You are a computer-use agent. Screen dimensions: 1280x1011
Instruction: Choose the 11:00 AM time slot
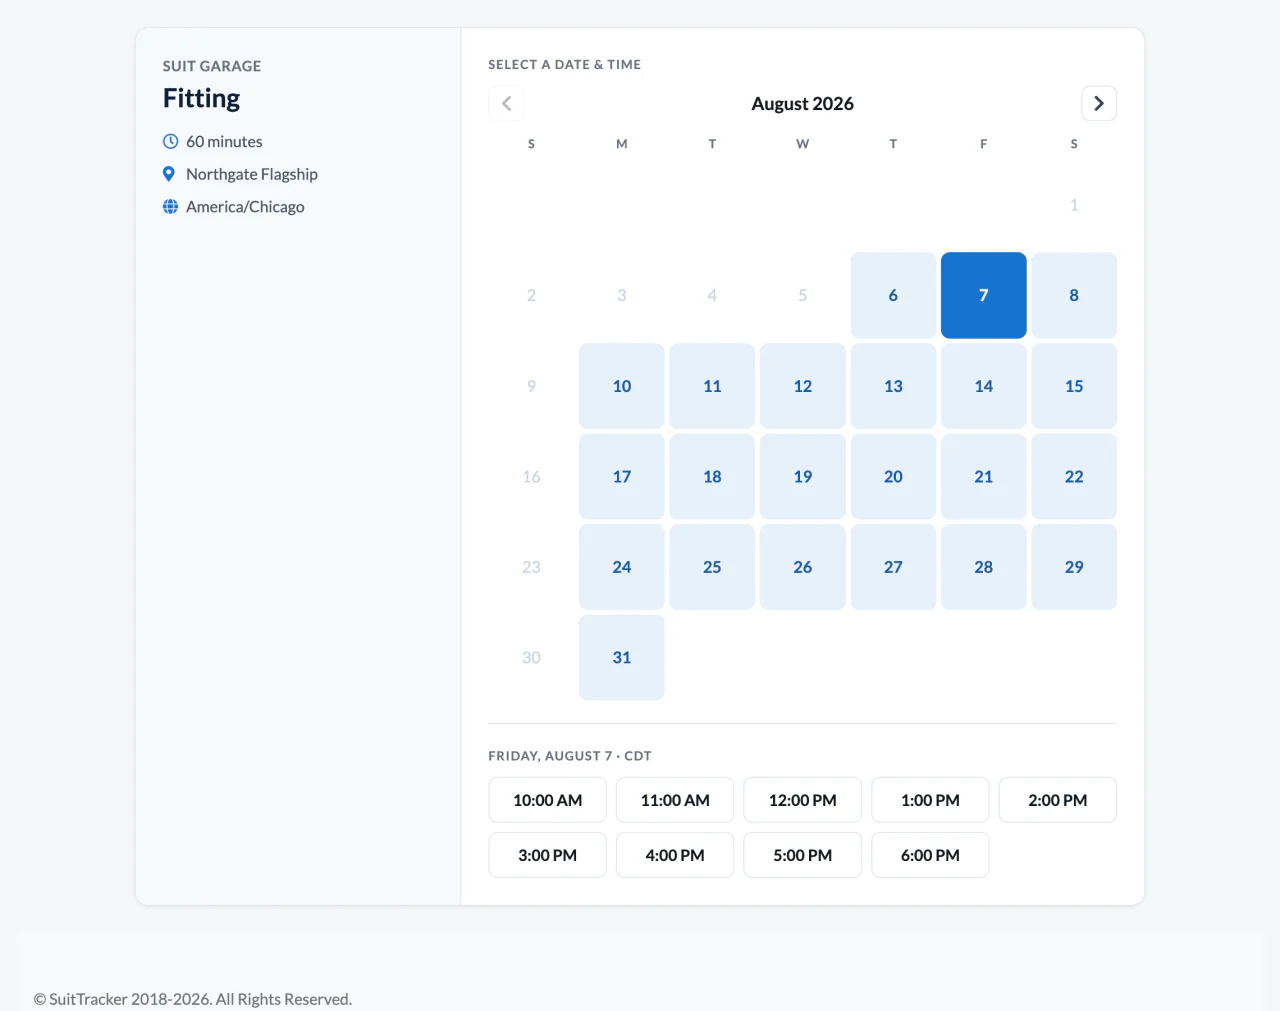coord(675,800)
